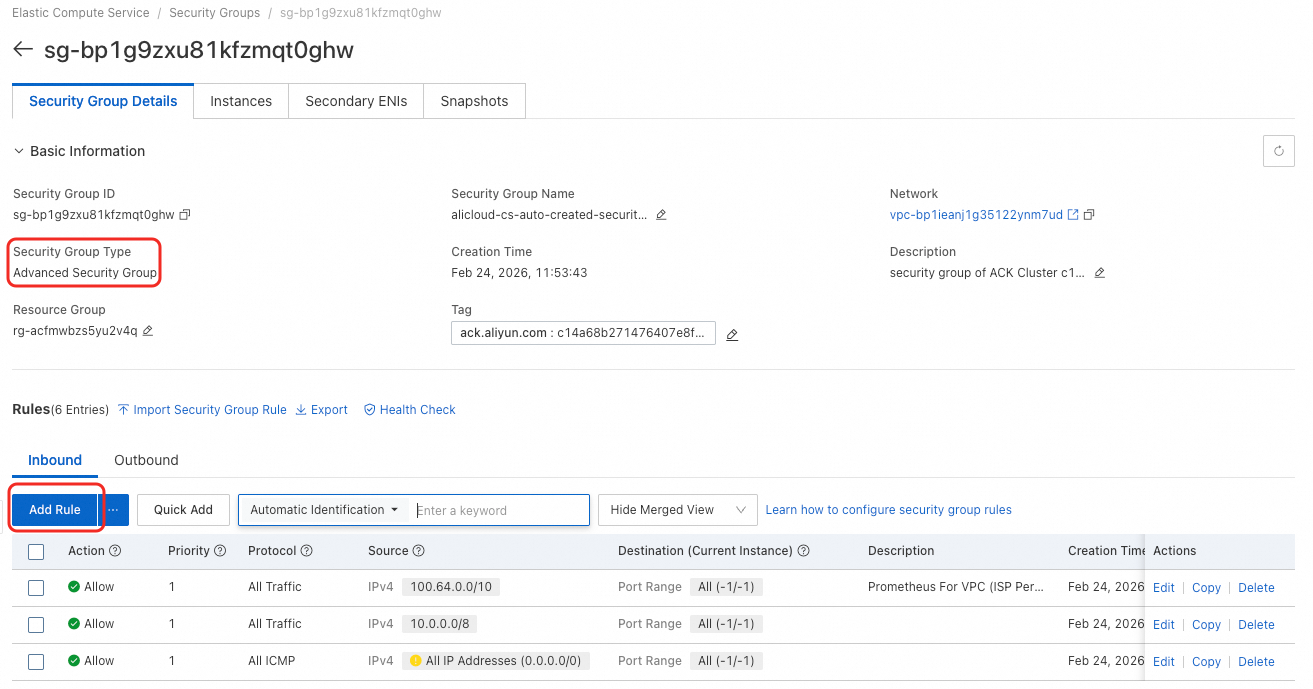
Task: Edit the All ICMP rule
Action: point(1164,662)
